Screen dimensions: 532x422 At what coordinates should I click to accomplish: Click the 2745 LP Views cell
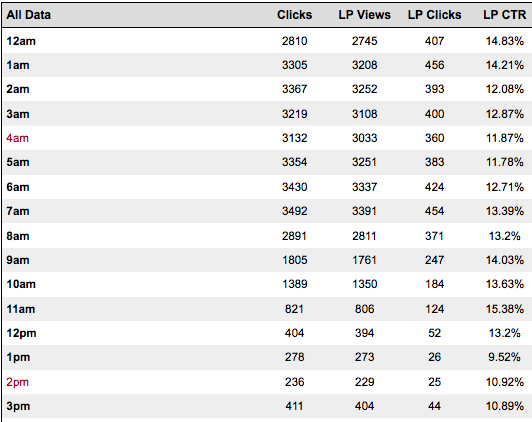pos(364,41)
